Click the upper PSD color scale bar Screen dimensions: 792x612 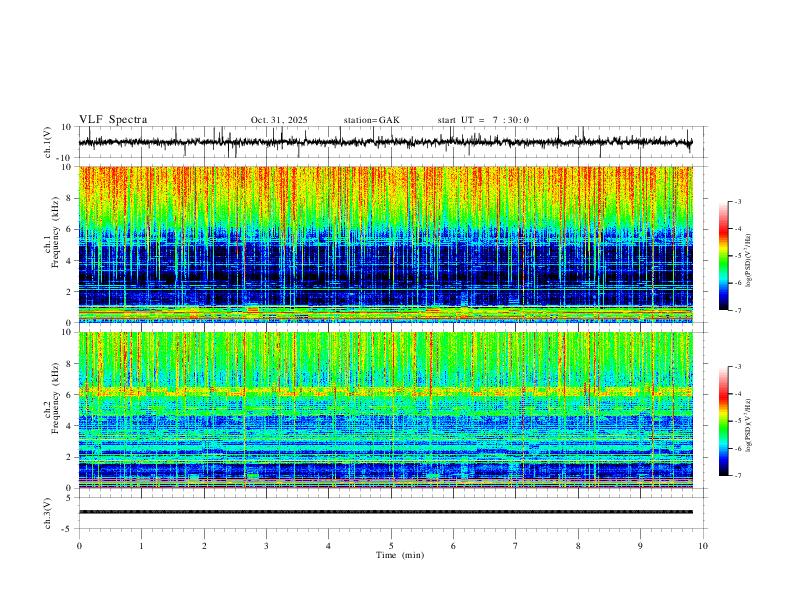(723, 256)
